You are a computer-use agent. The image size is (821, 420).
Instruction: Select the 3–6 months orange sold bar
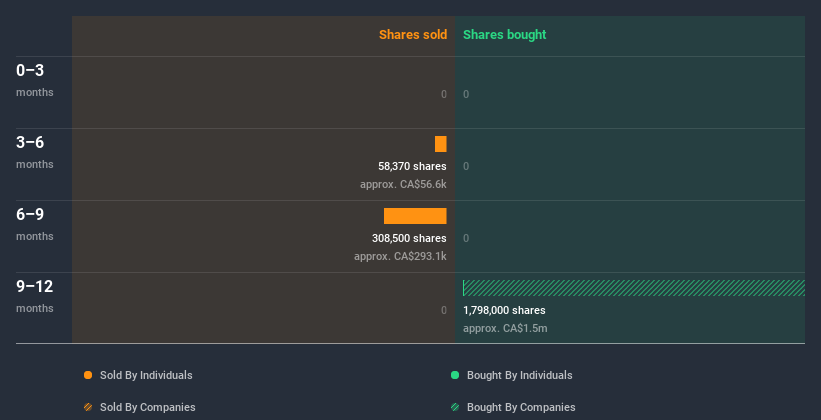point(440,144)
